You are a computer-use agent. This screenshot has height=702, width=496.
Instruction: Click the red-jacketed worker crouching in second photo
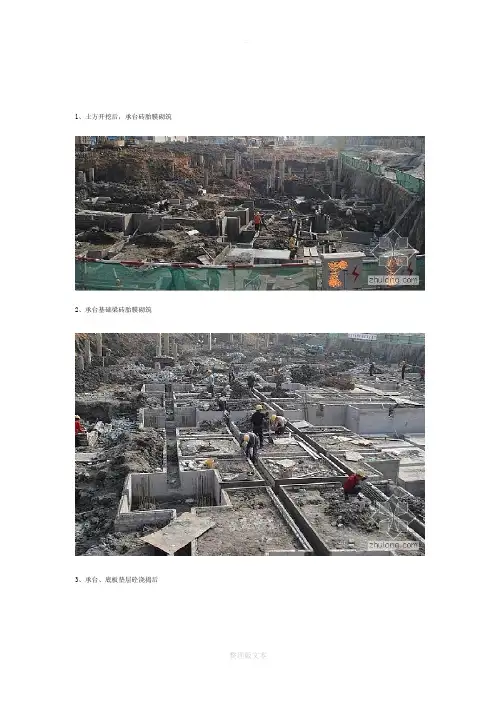[x=354, y=484]
